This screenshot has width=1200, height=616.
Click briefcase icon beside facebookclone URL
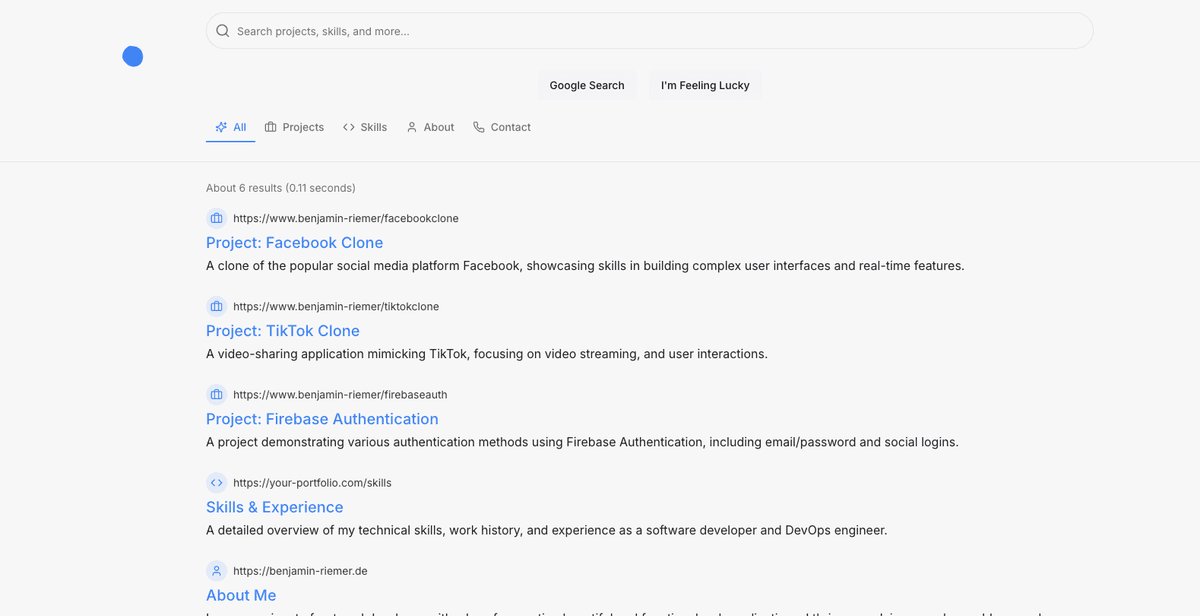(216, 218)
